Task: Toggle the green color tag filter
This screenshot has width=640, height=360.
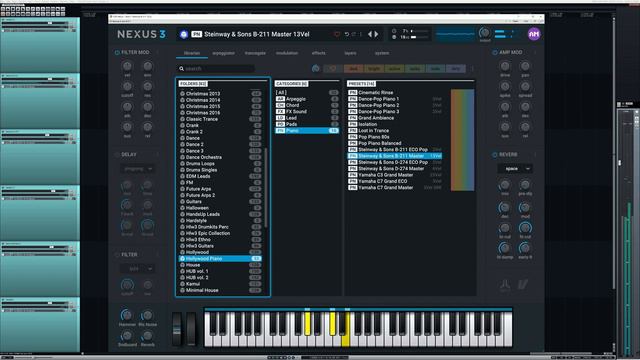Action: pos(415,69)
